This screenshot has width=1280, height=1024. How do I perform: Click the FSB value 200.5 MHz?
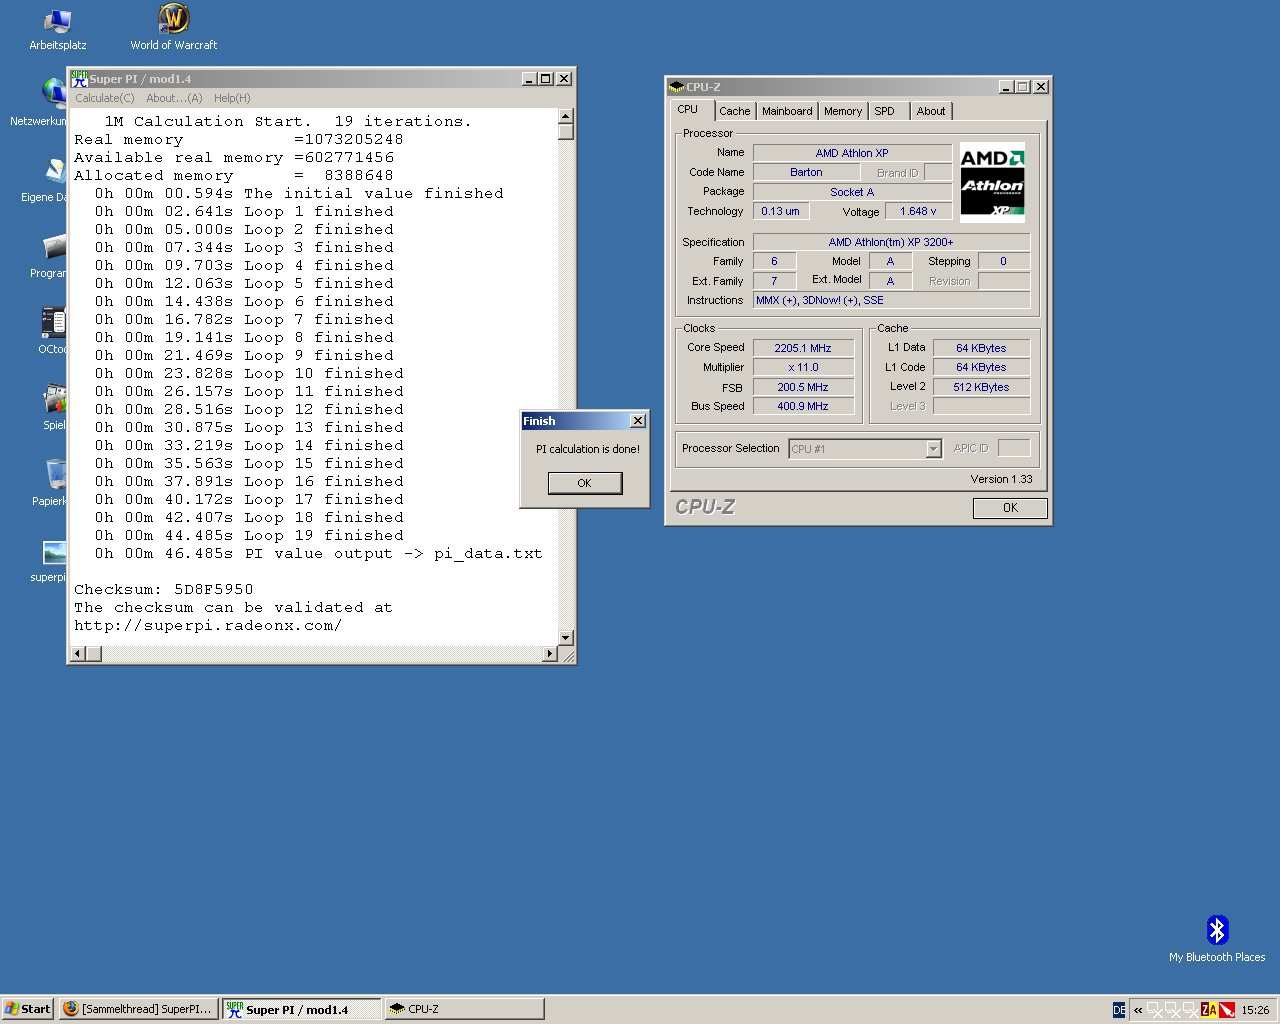point(803,387)
